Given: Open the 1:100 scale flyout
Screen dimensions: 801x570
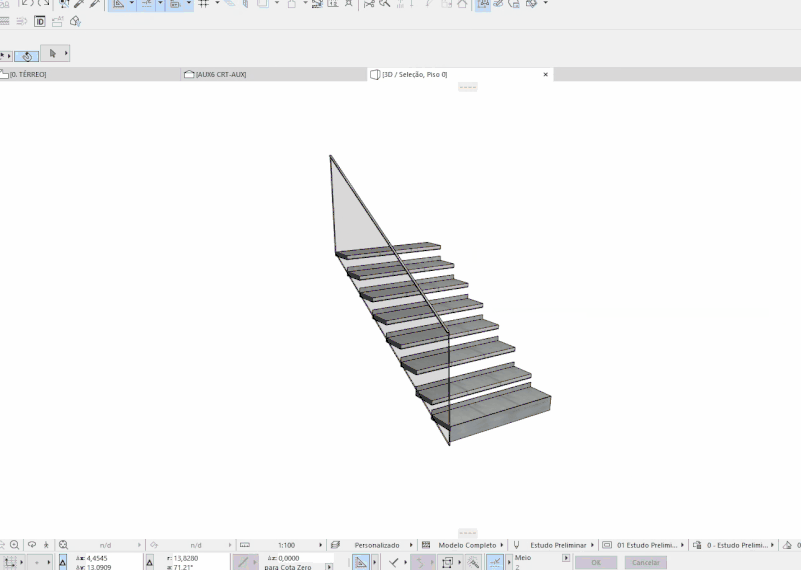Looking at the screenshot, I should point(320,545).
